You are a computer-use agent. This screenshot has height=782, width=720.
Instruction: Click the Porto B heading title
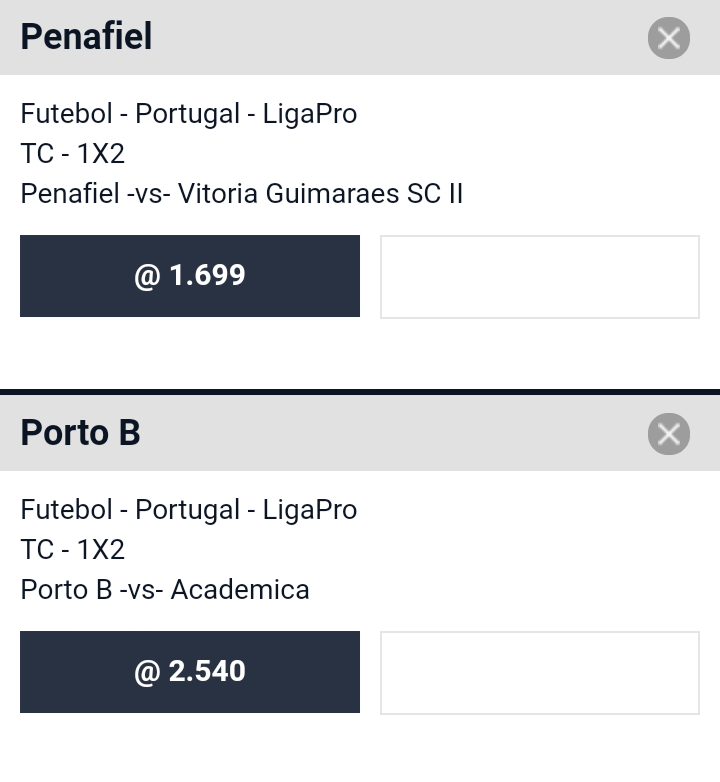(80, 432)
